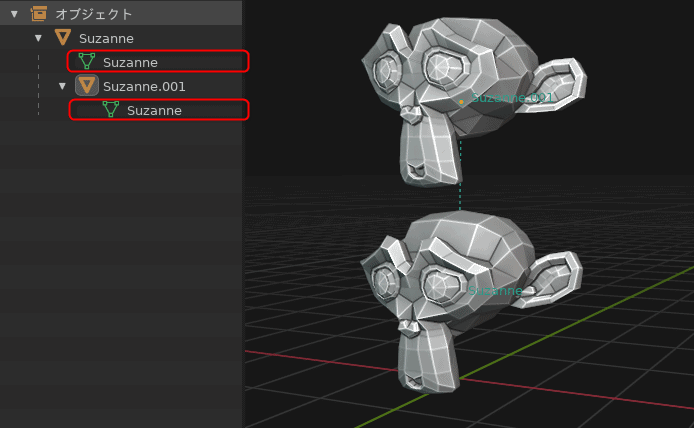
Task: Collapse the オブジェクト section triangle
Action: pos(14,14)
